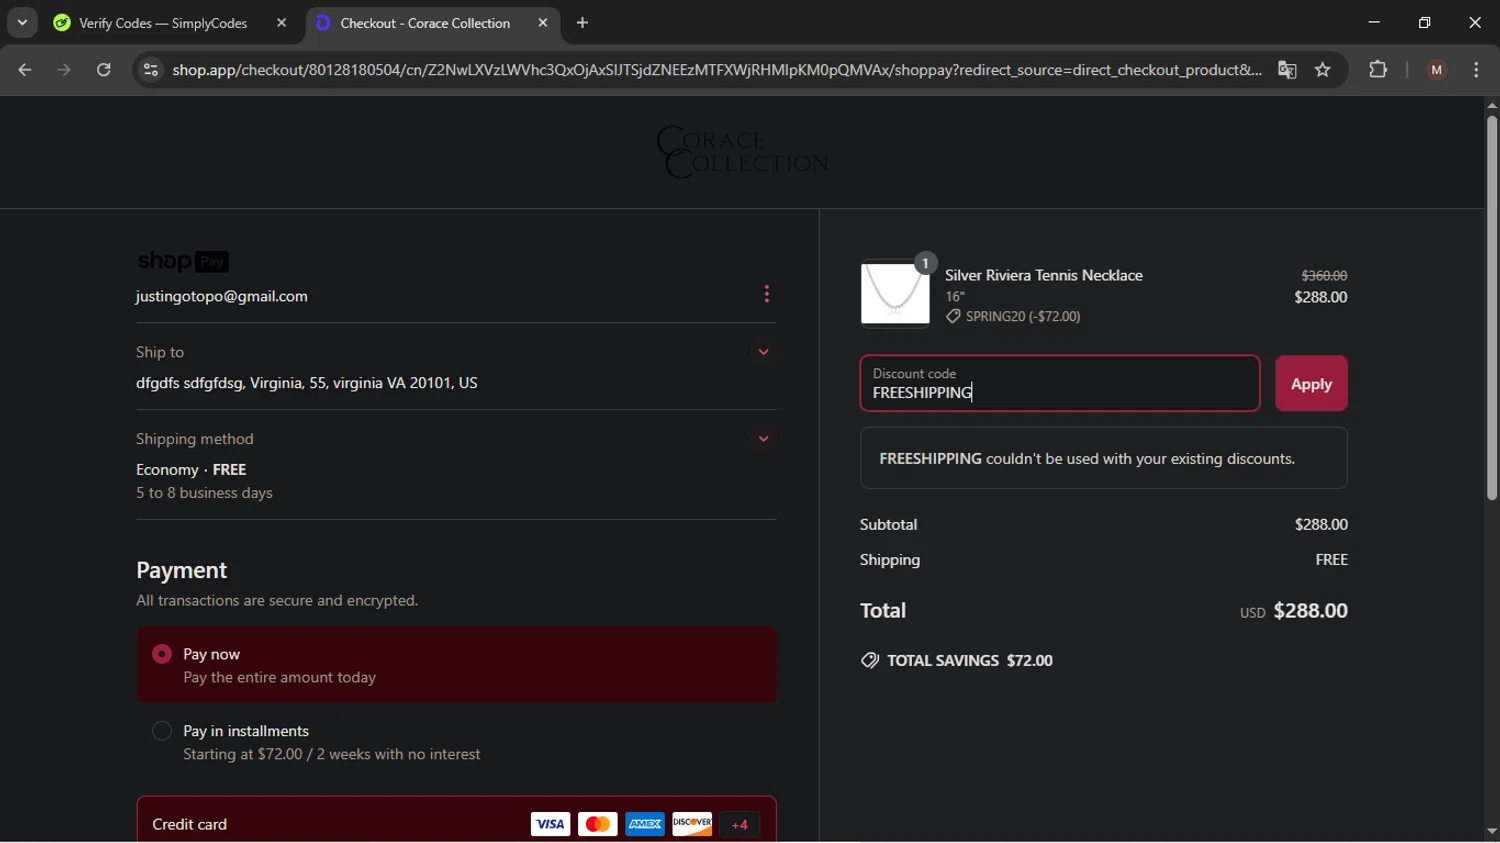
Task: Click the browser forward arrow
Action: [64, 70]
